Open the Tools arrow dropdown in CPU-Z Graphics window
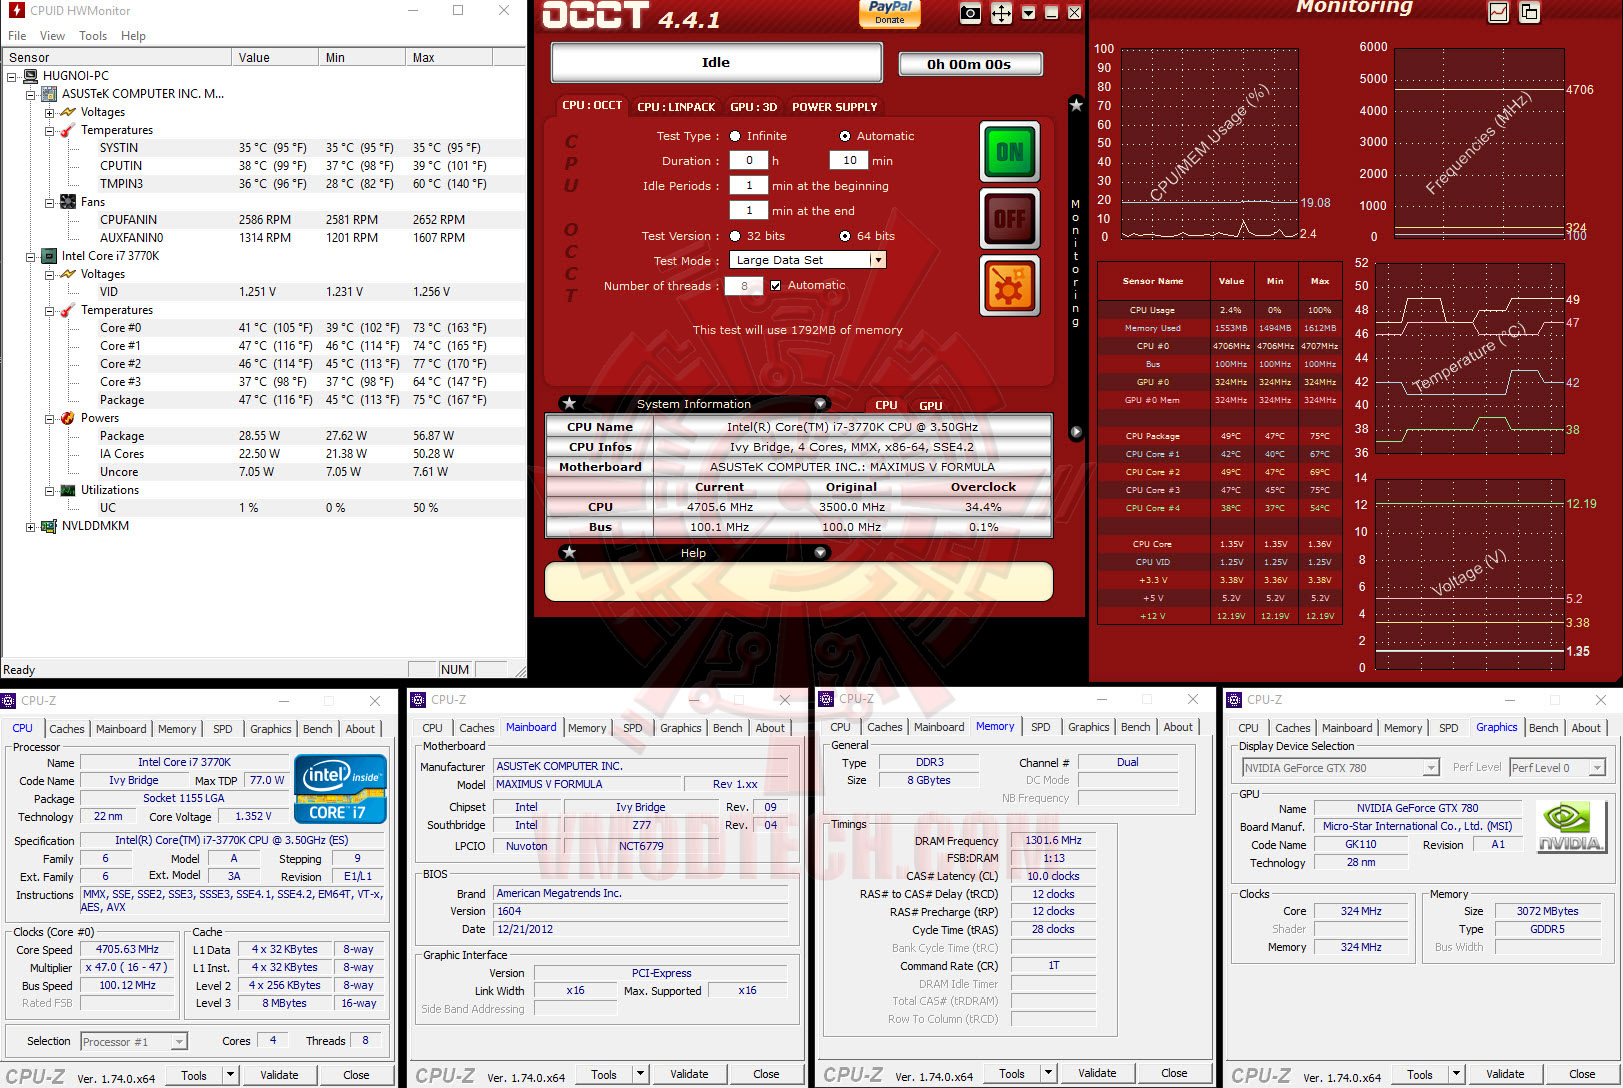This screenshot has height=1088, width=1623. click(1456, 1075)
